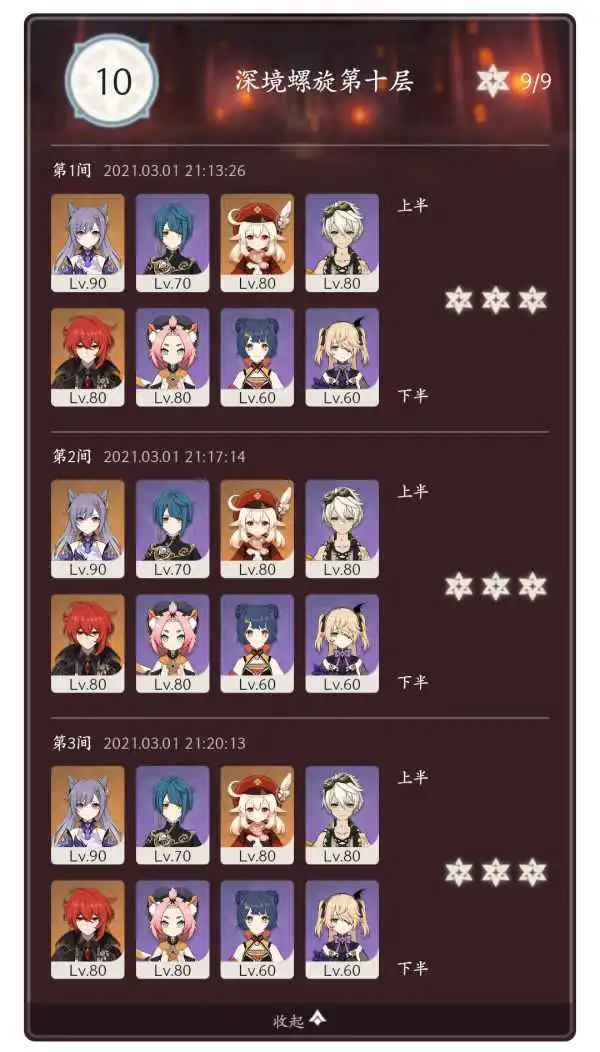Click the last star of chamber 3 rating
600x1052 pixels.
[x=532, y=872]
